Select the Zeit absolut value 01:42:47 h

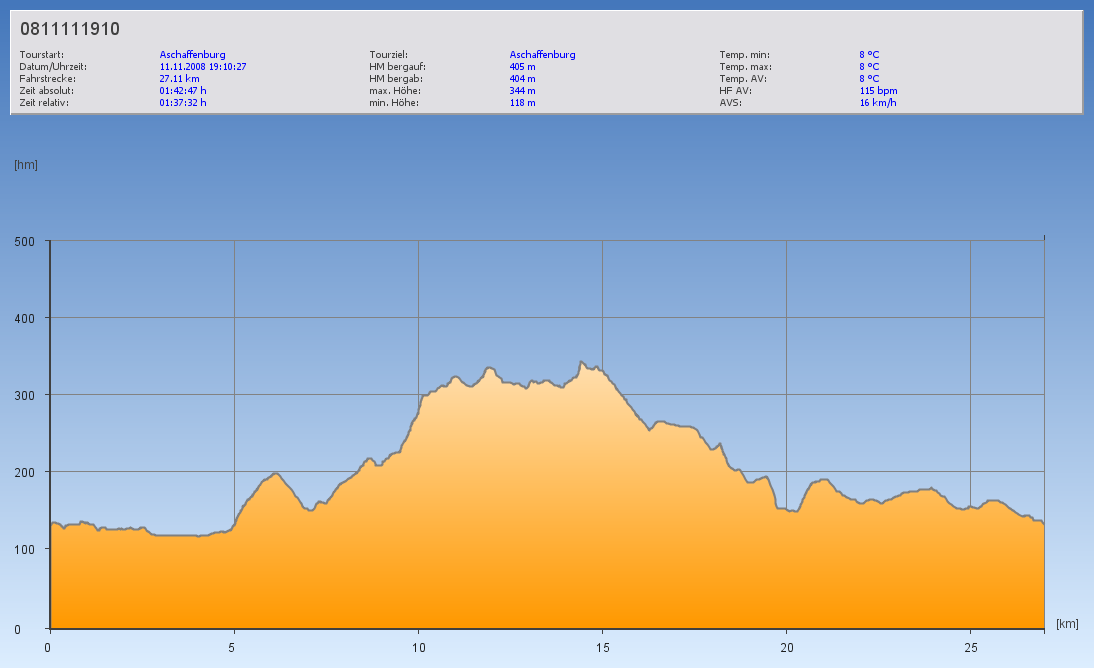coord(183,91)
